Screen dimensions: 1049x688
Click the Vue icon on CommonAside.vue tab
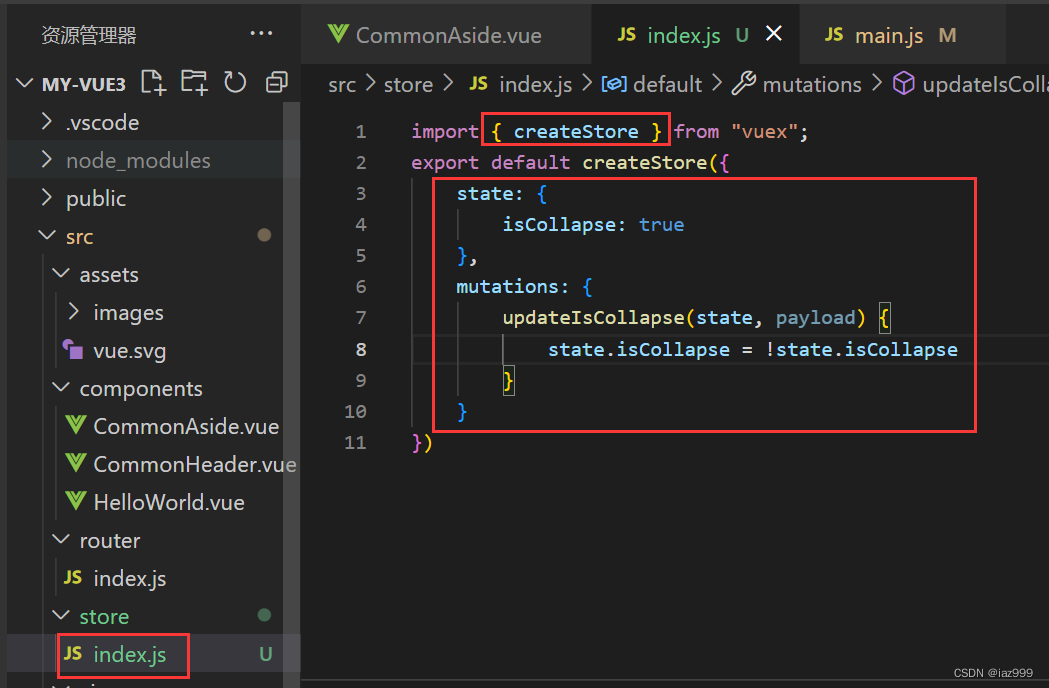click(337, 33)
